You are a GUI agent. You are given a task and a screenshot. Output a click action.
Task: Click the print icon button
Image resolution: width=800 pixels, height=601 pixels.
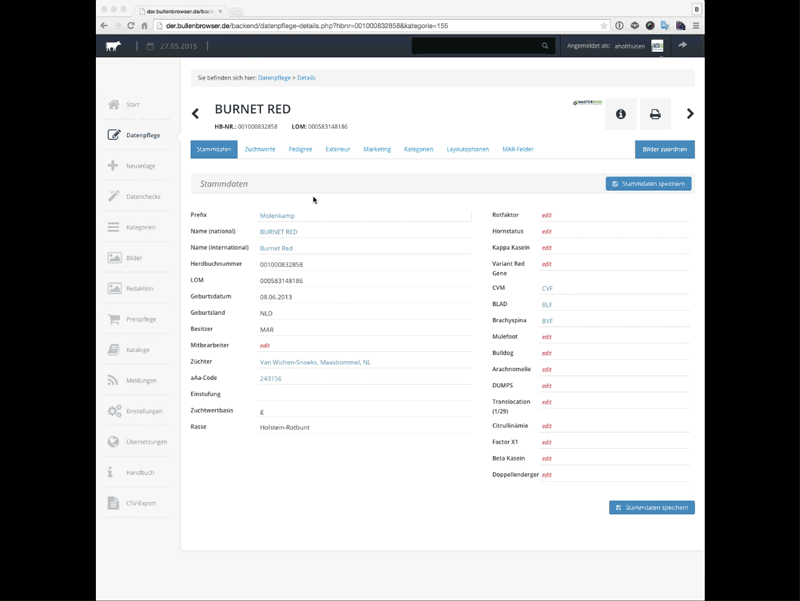(x=655, y=114)
